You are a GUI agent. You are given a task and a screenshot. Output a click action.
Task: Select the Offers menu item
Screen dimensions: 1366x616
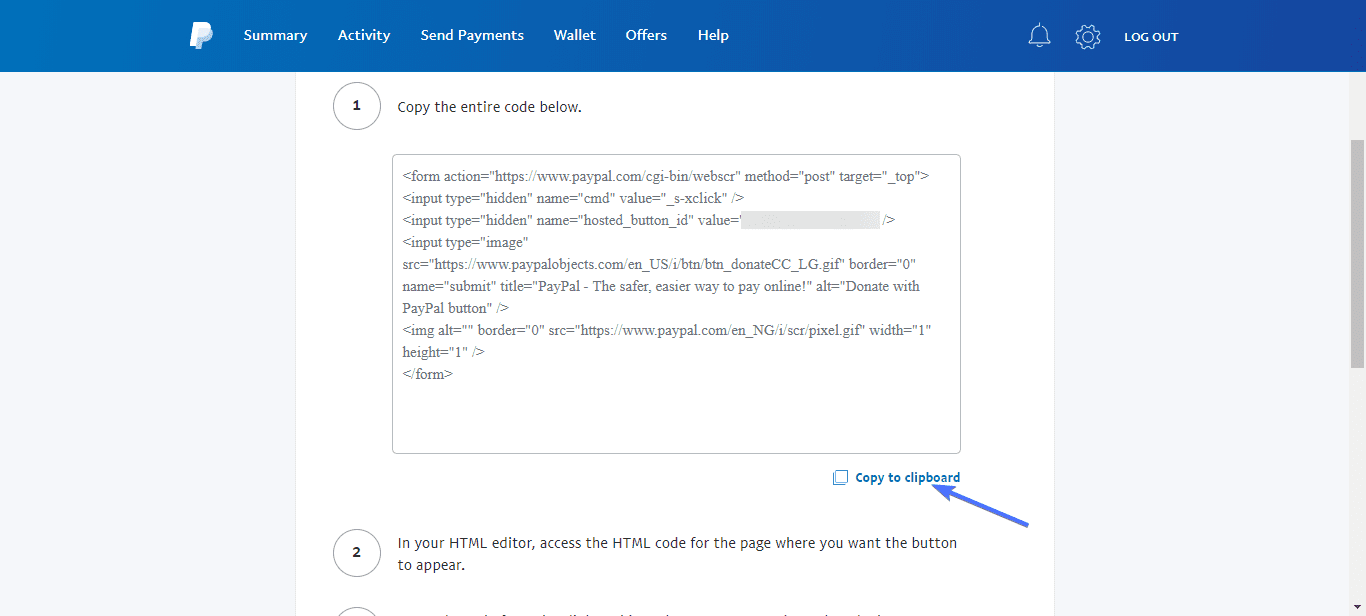point(646,35)
